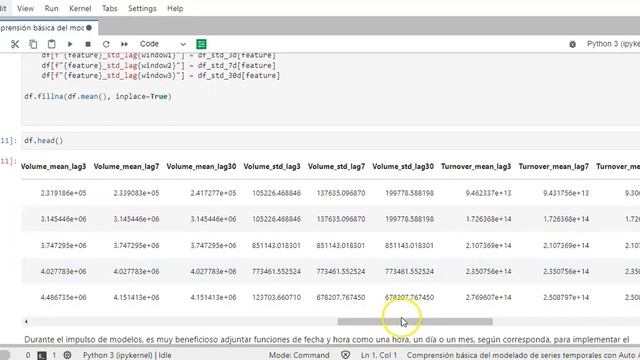The width and height of the screenshot is (640, 360).
Task: Click the horizontal scrollbar thumb of the output
Action: click(x=415, y=322)
